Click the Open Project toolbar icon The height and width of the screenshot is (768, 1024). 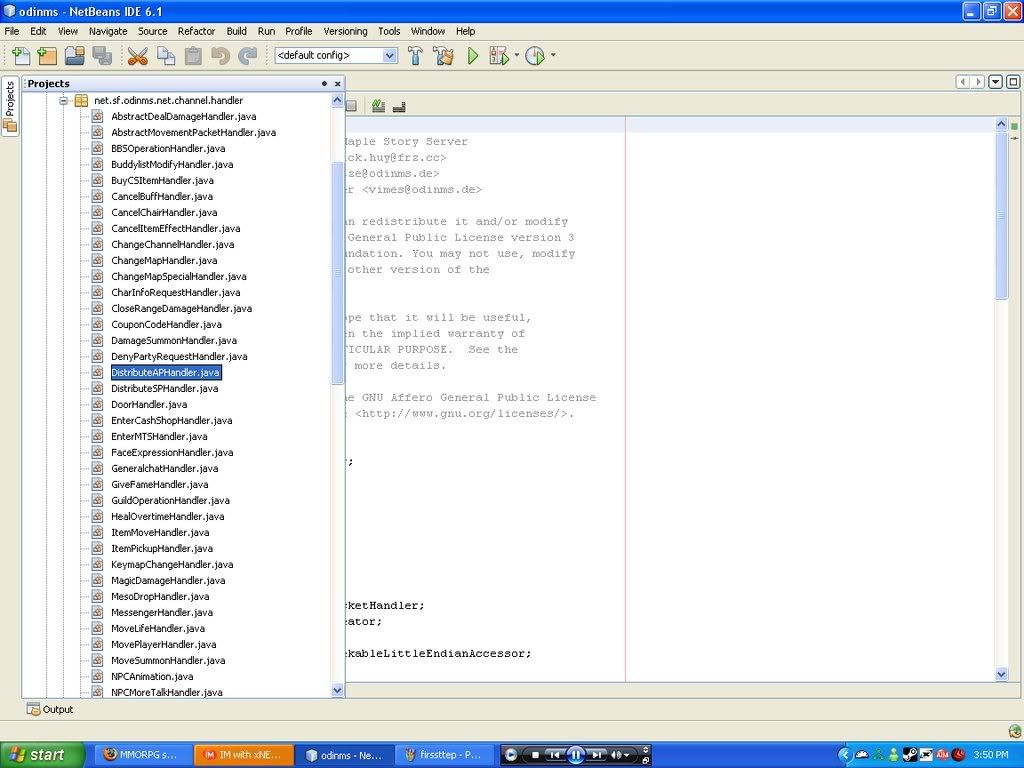(x=74, y=56)
